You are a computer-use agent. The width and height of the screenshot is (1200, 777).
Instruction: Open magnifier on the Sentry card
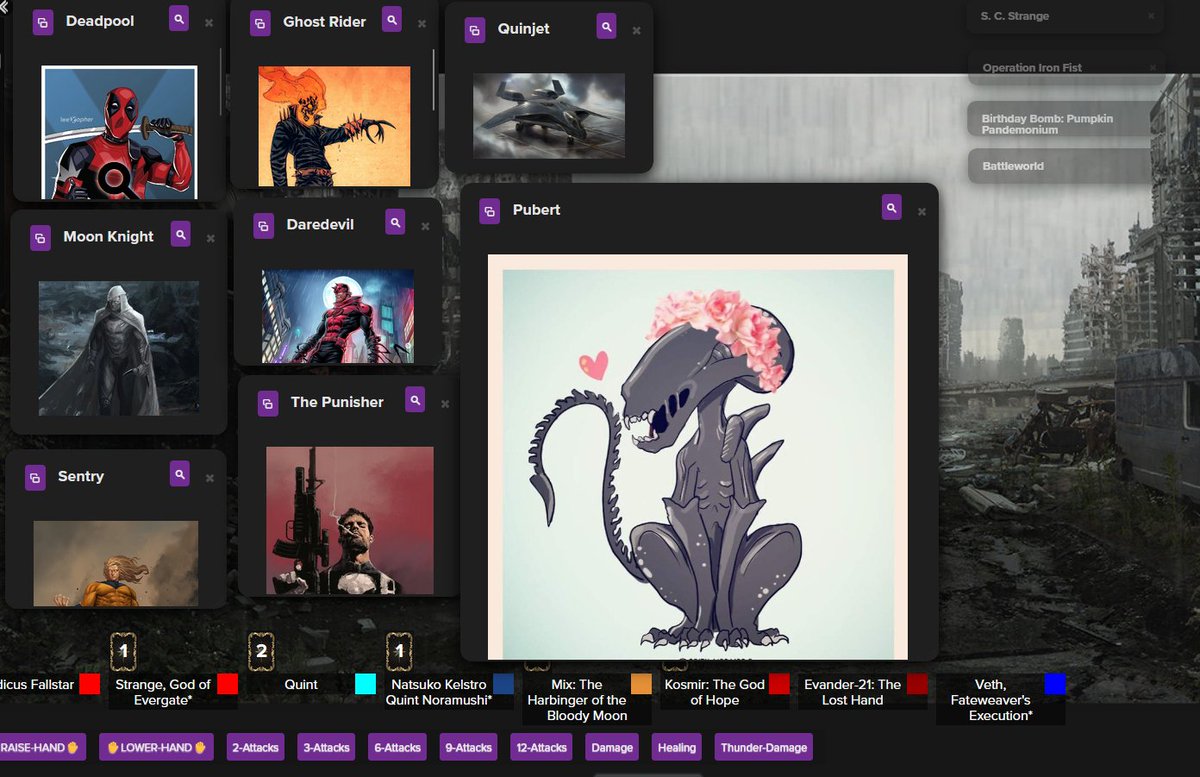coord(179,475)
